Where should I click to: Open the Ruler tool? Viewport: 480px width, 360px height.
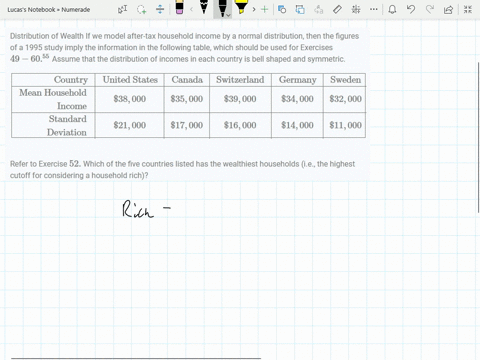tap(337, 9)
